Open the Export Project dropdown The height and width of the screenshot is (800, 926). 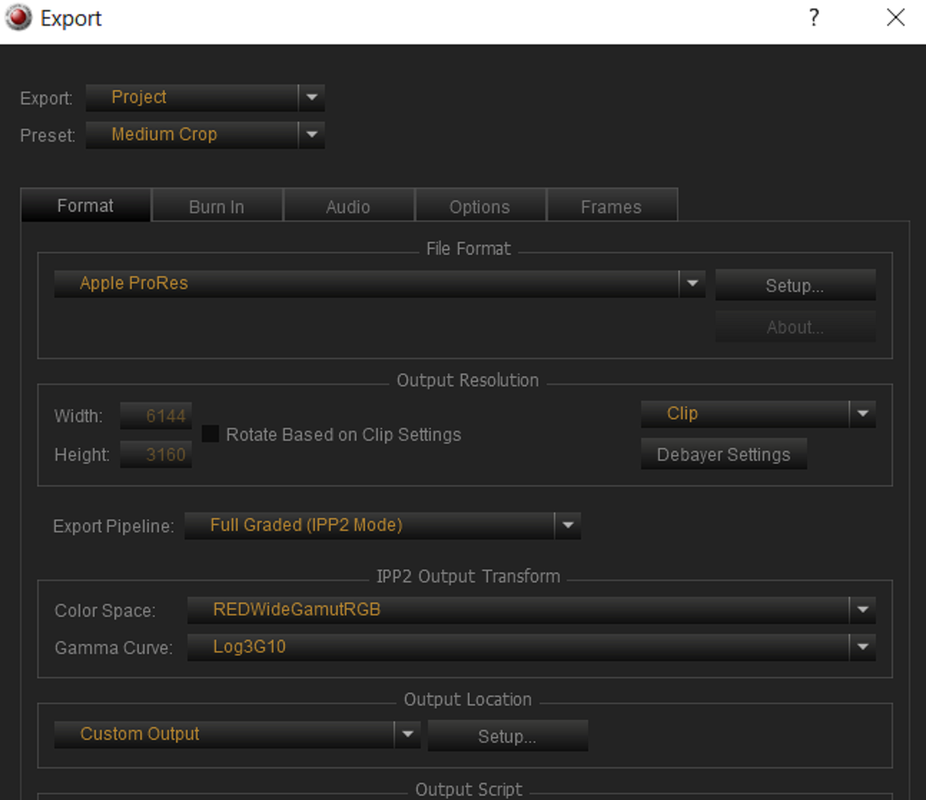(205, 97)
